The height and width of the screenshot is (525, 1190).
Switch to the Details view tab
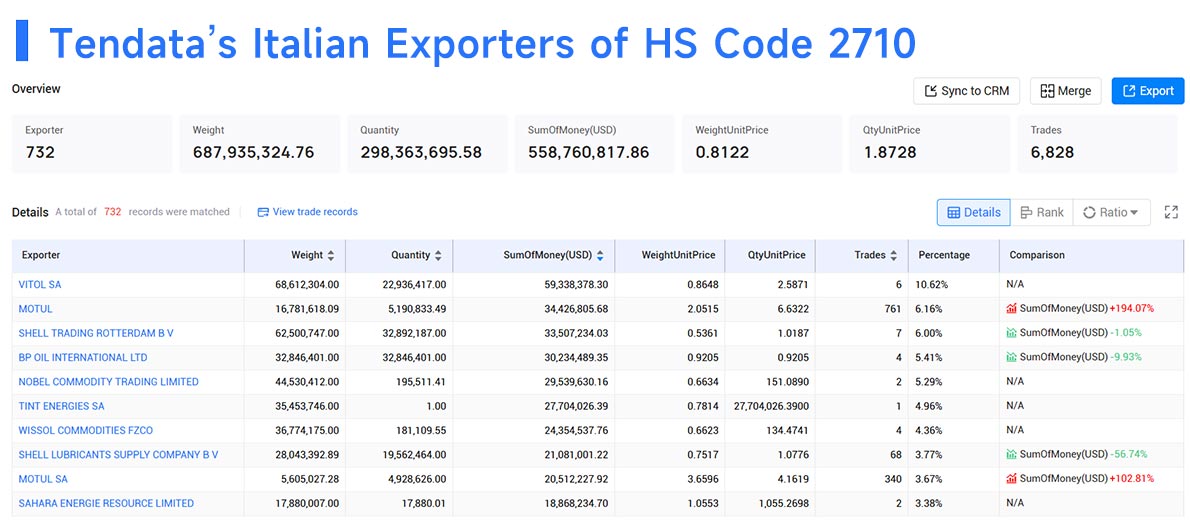click(x=974, y=212)
